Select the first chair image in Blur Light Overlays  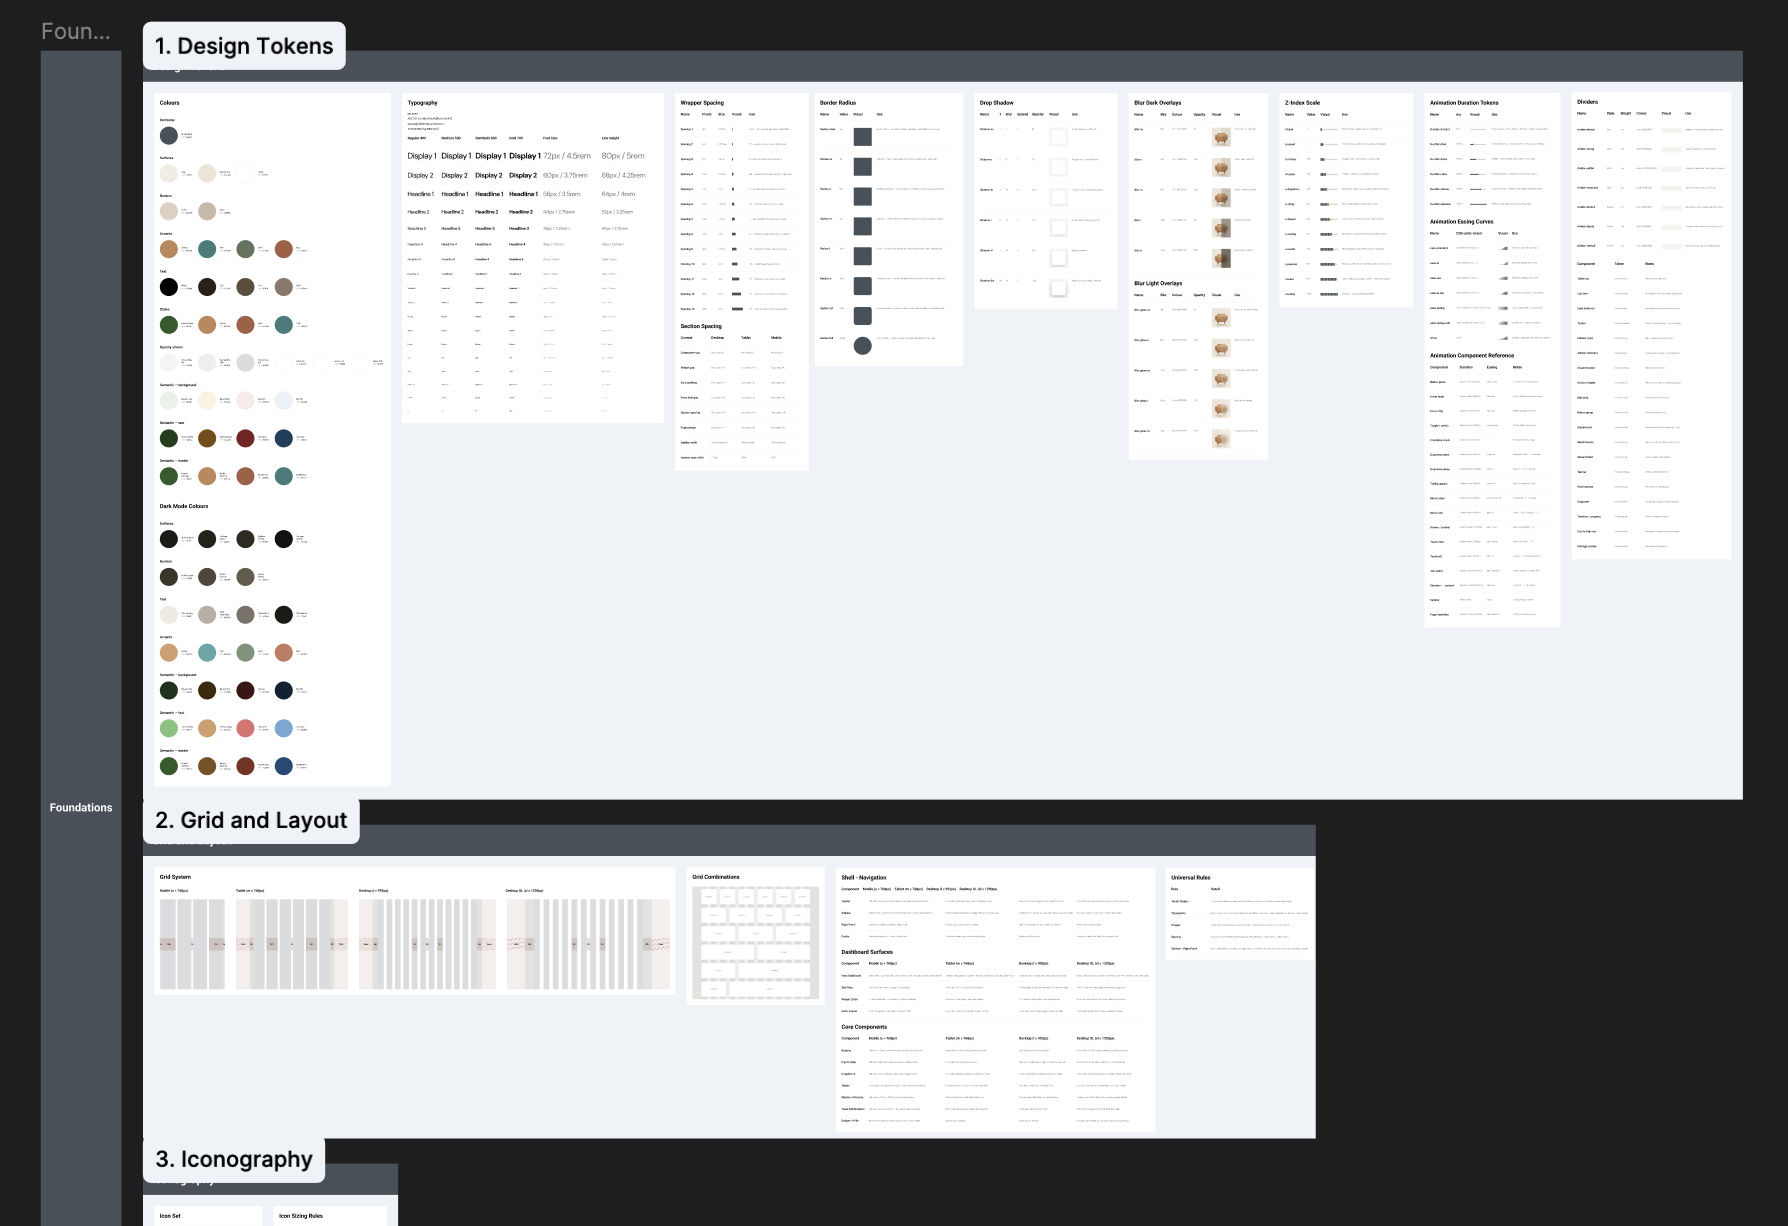coord(1221,318)
